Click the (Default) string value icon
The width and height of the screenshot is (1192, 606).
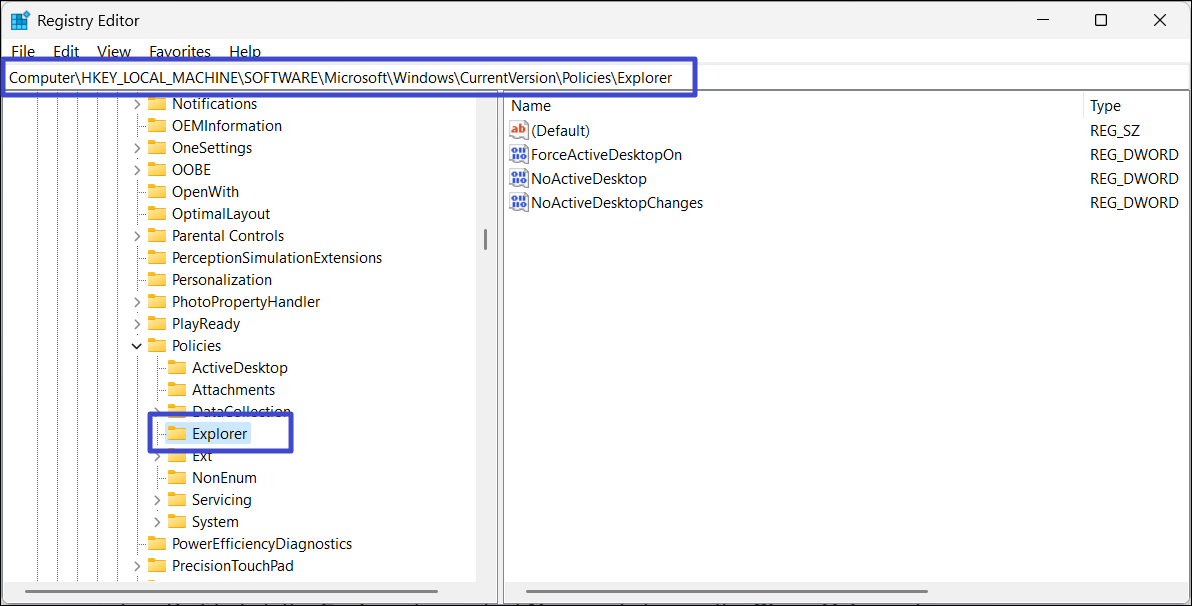click(x=518, y=130)
